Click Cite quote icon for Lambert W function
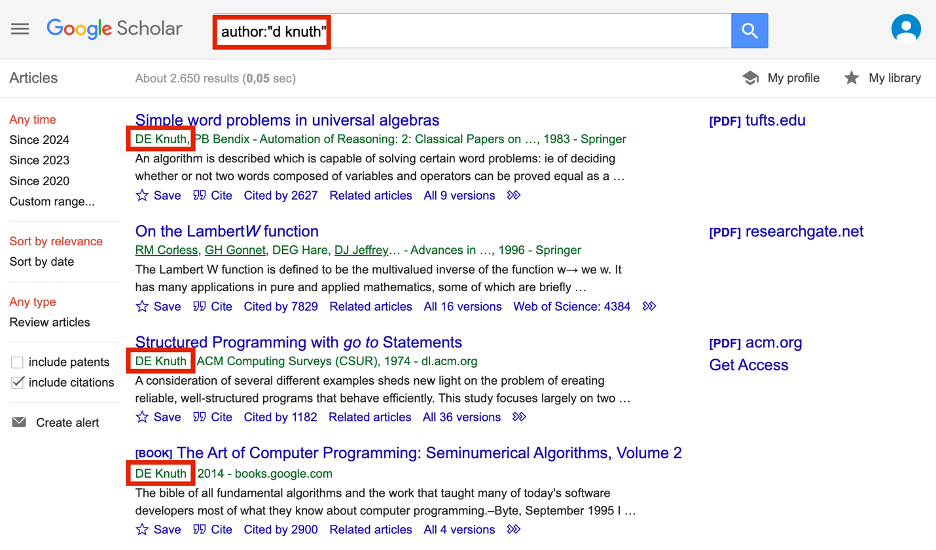The height and width of the screenshot is (550, 936). click(x=199, y=306)
